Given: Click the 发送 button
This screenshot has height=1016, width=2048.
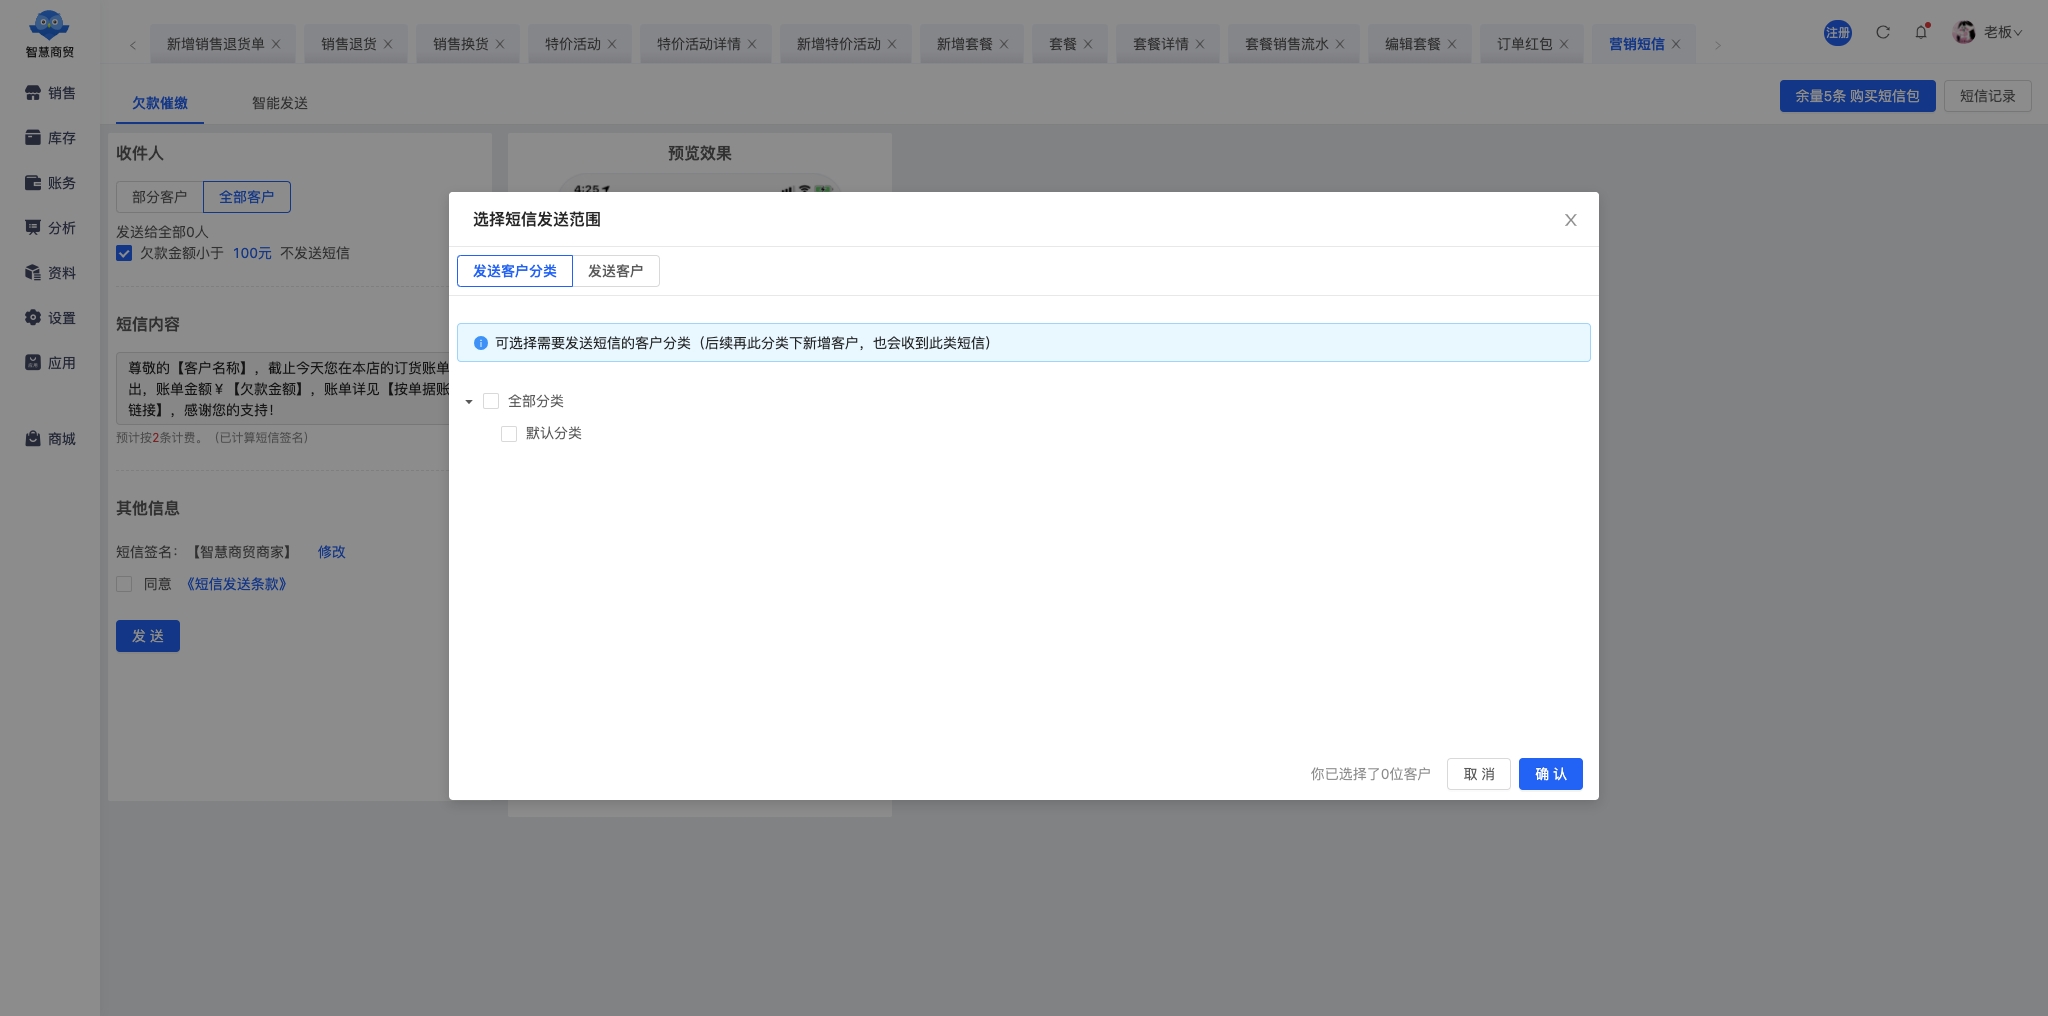Looking at the screenshot, I should point(148,636).
